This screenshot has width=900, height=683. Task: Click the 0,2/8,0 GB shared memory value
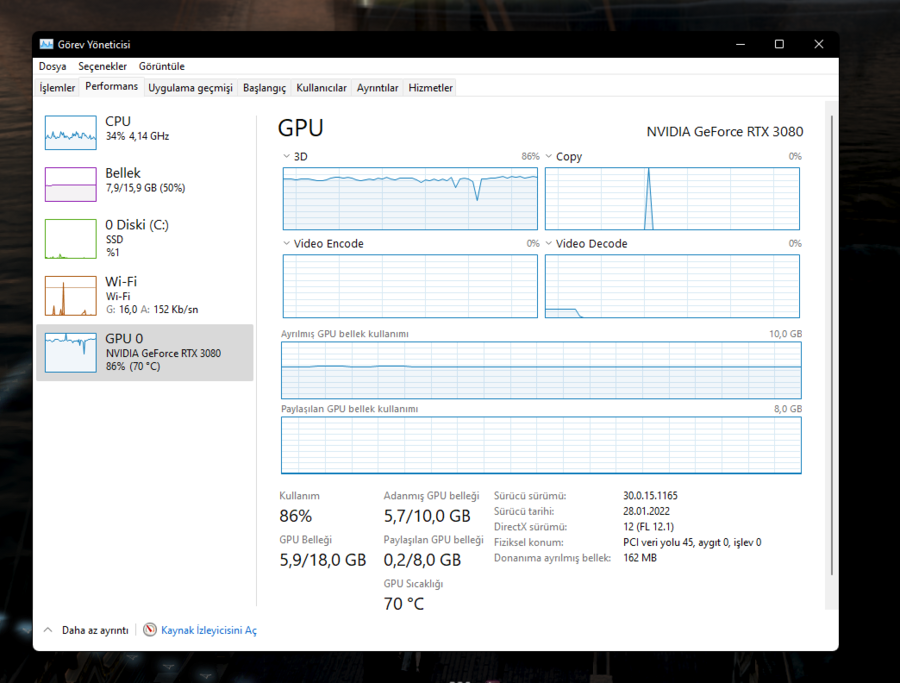point(422,560)
